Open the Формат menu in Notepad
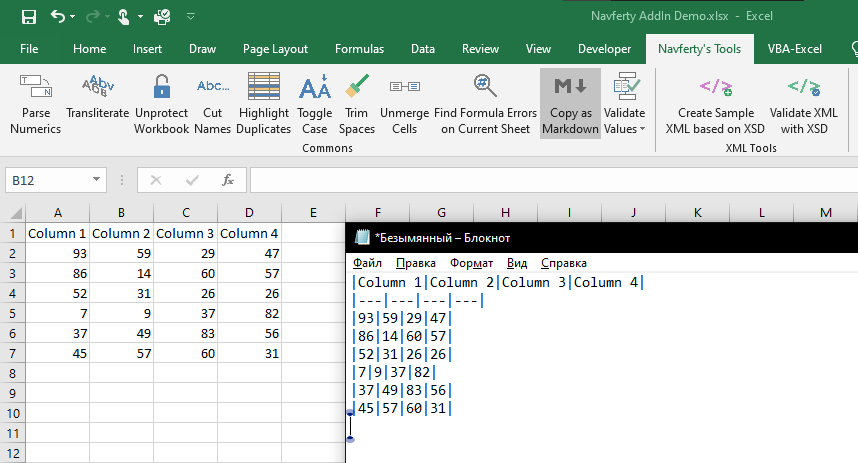Viewport: 858px width, 463px height. [x=472, y=263]
